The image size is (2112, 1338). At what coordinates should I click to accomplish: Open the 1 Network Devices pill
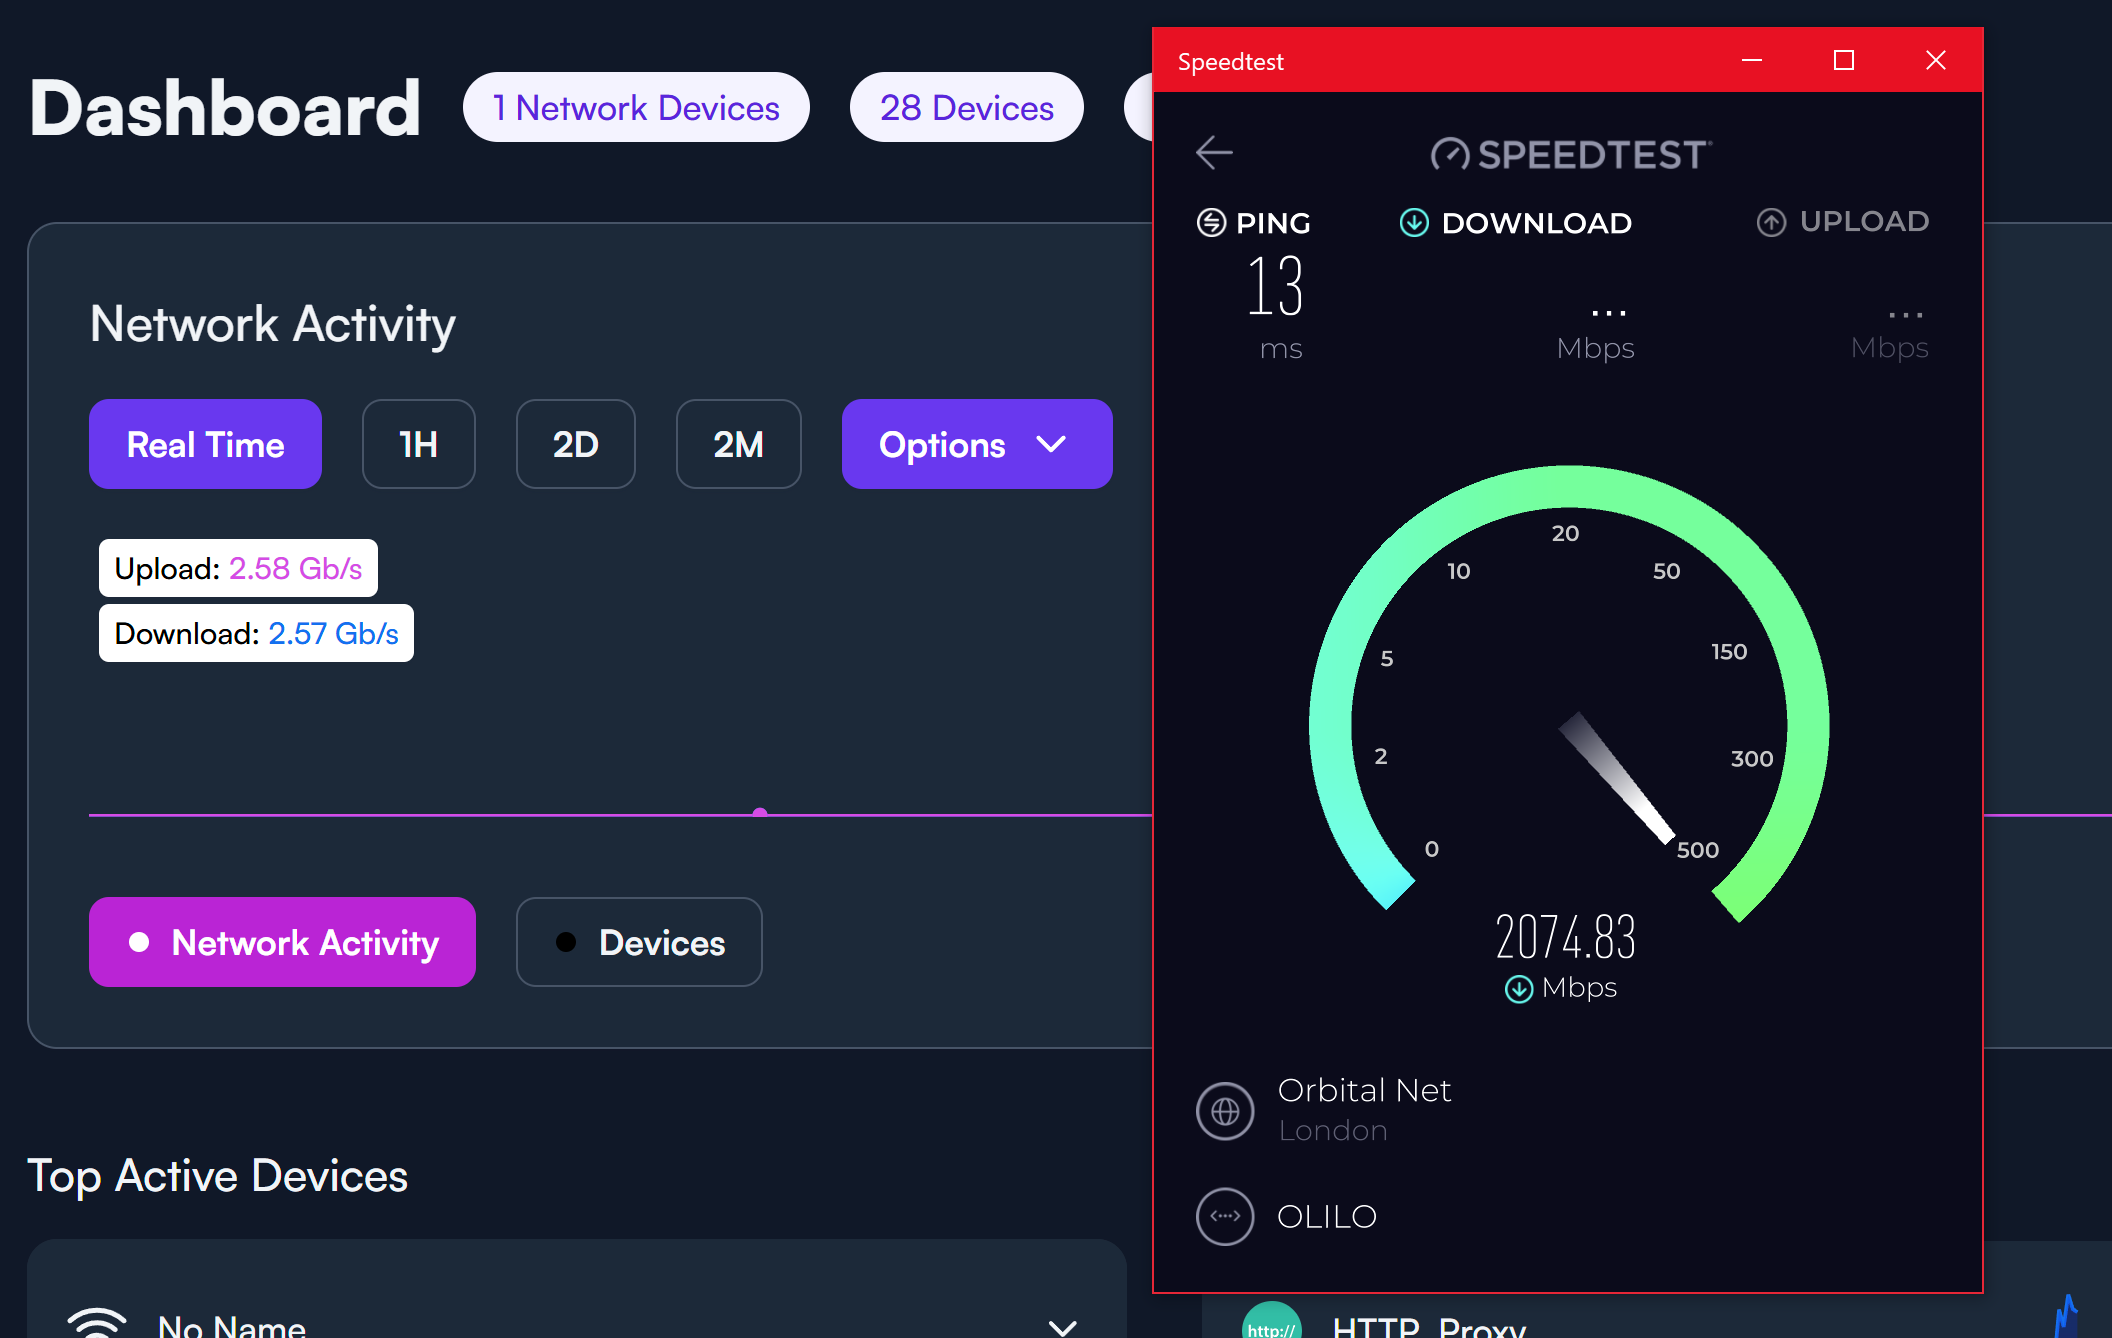[636, 107]
